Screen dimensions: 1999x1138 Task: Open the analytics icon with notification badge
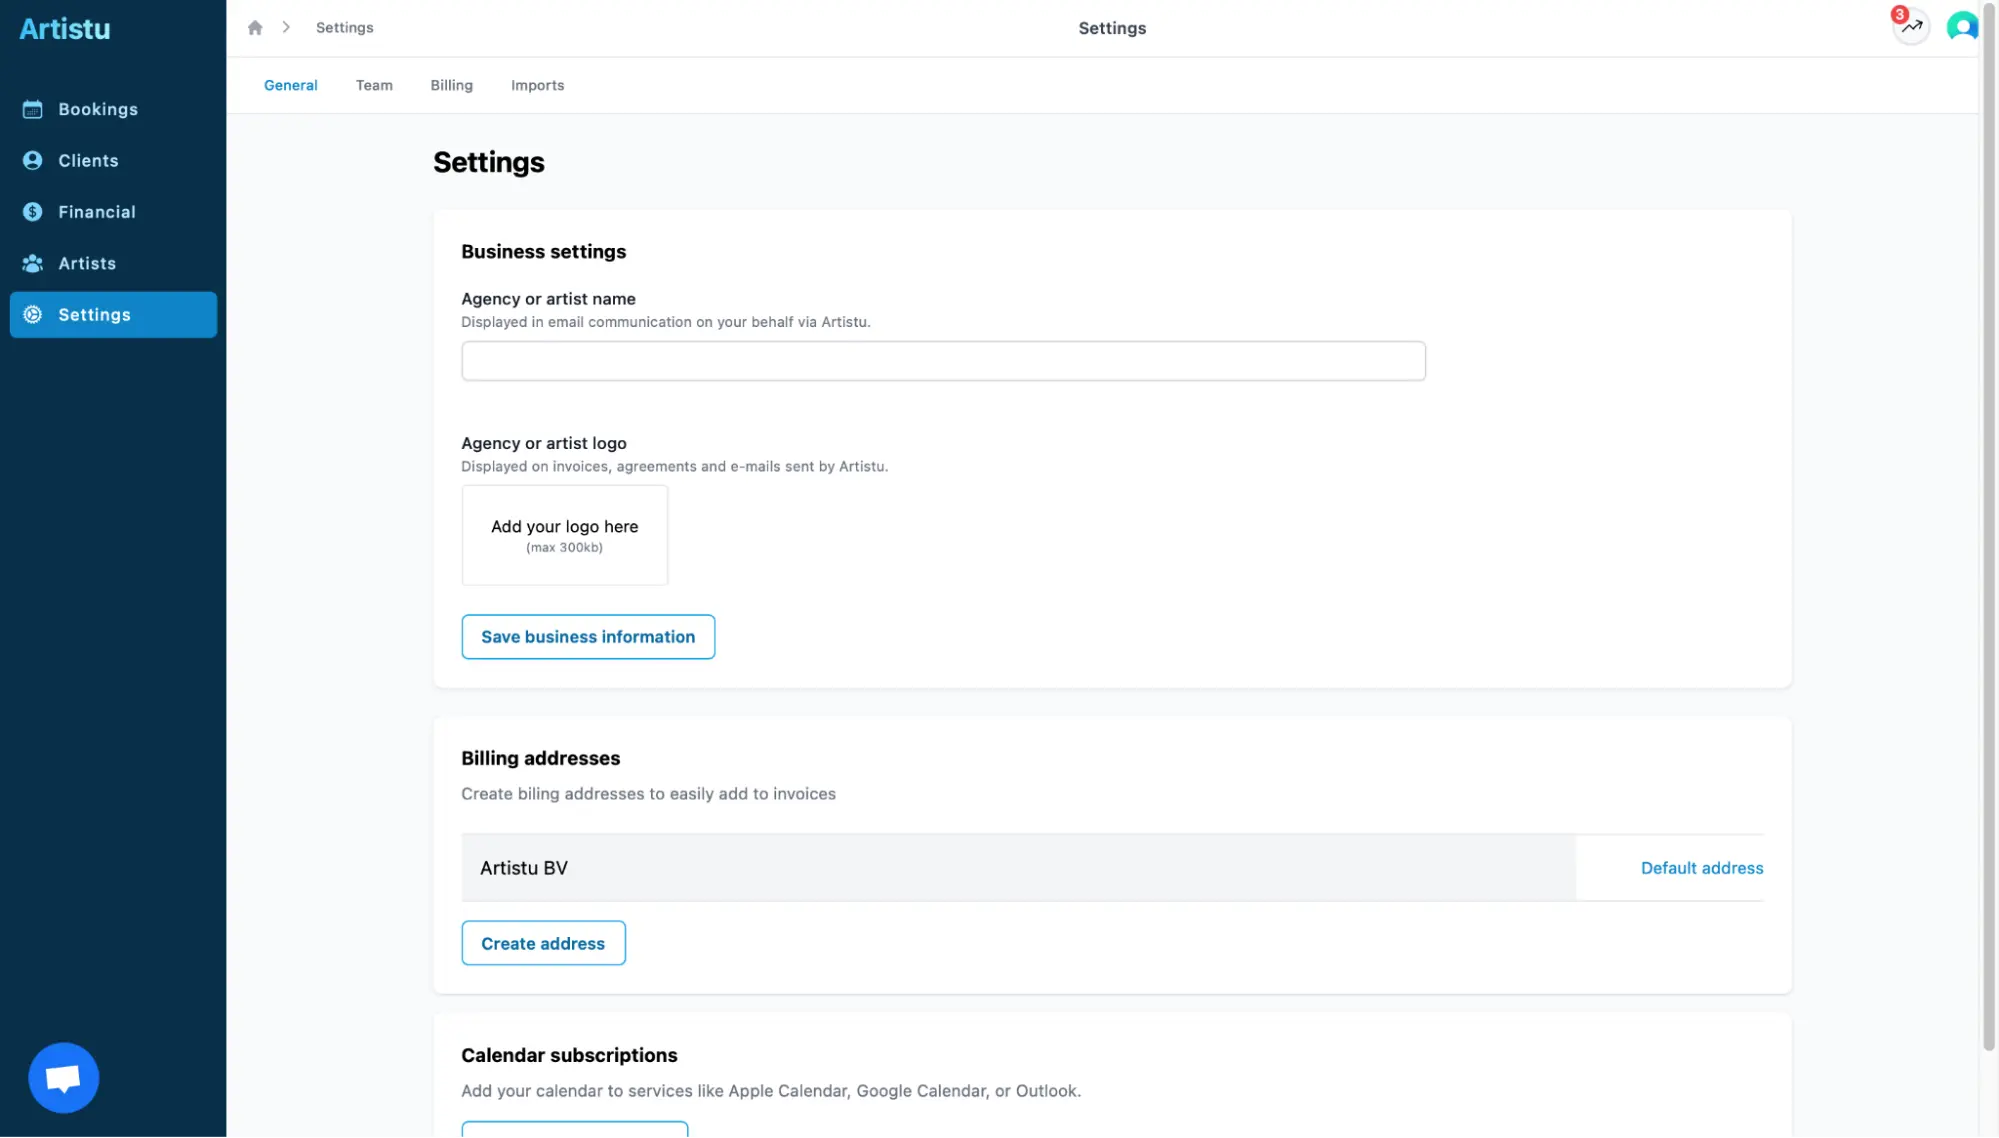click(1911, 27)
